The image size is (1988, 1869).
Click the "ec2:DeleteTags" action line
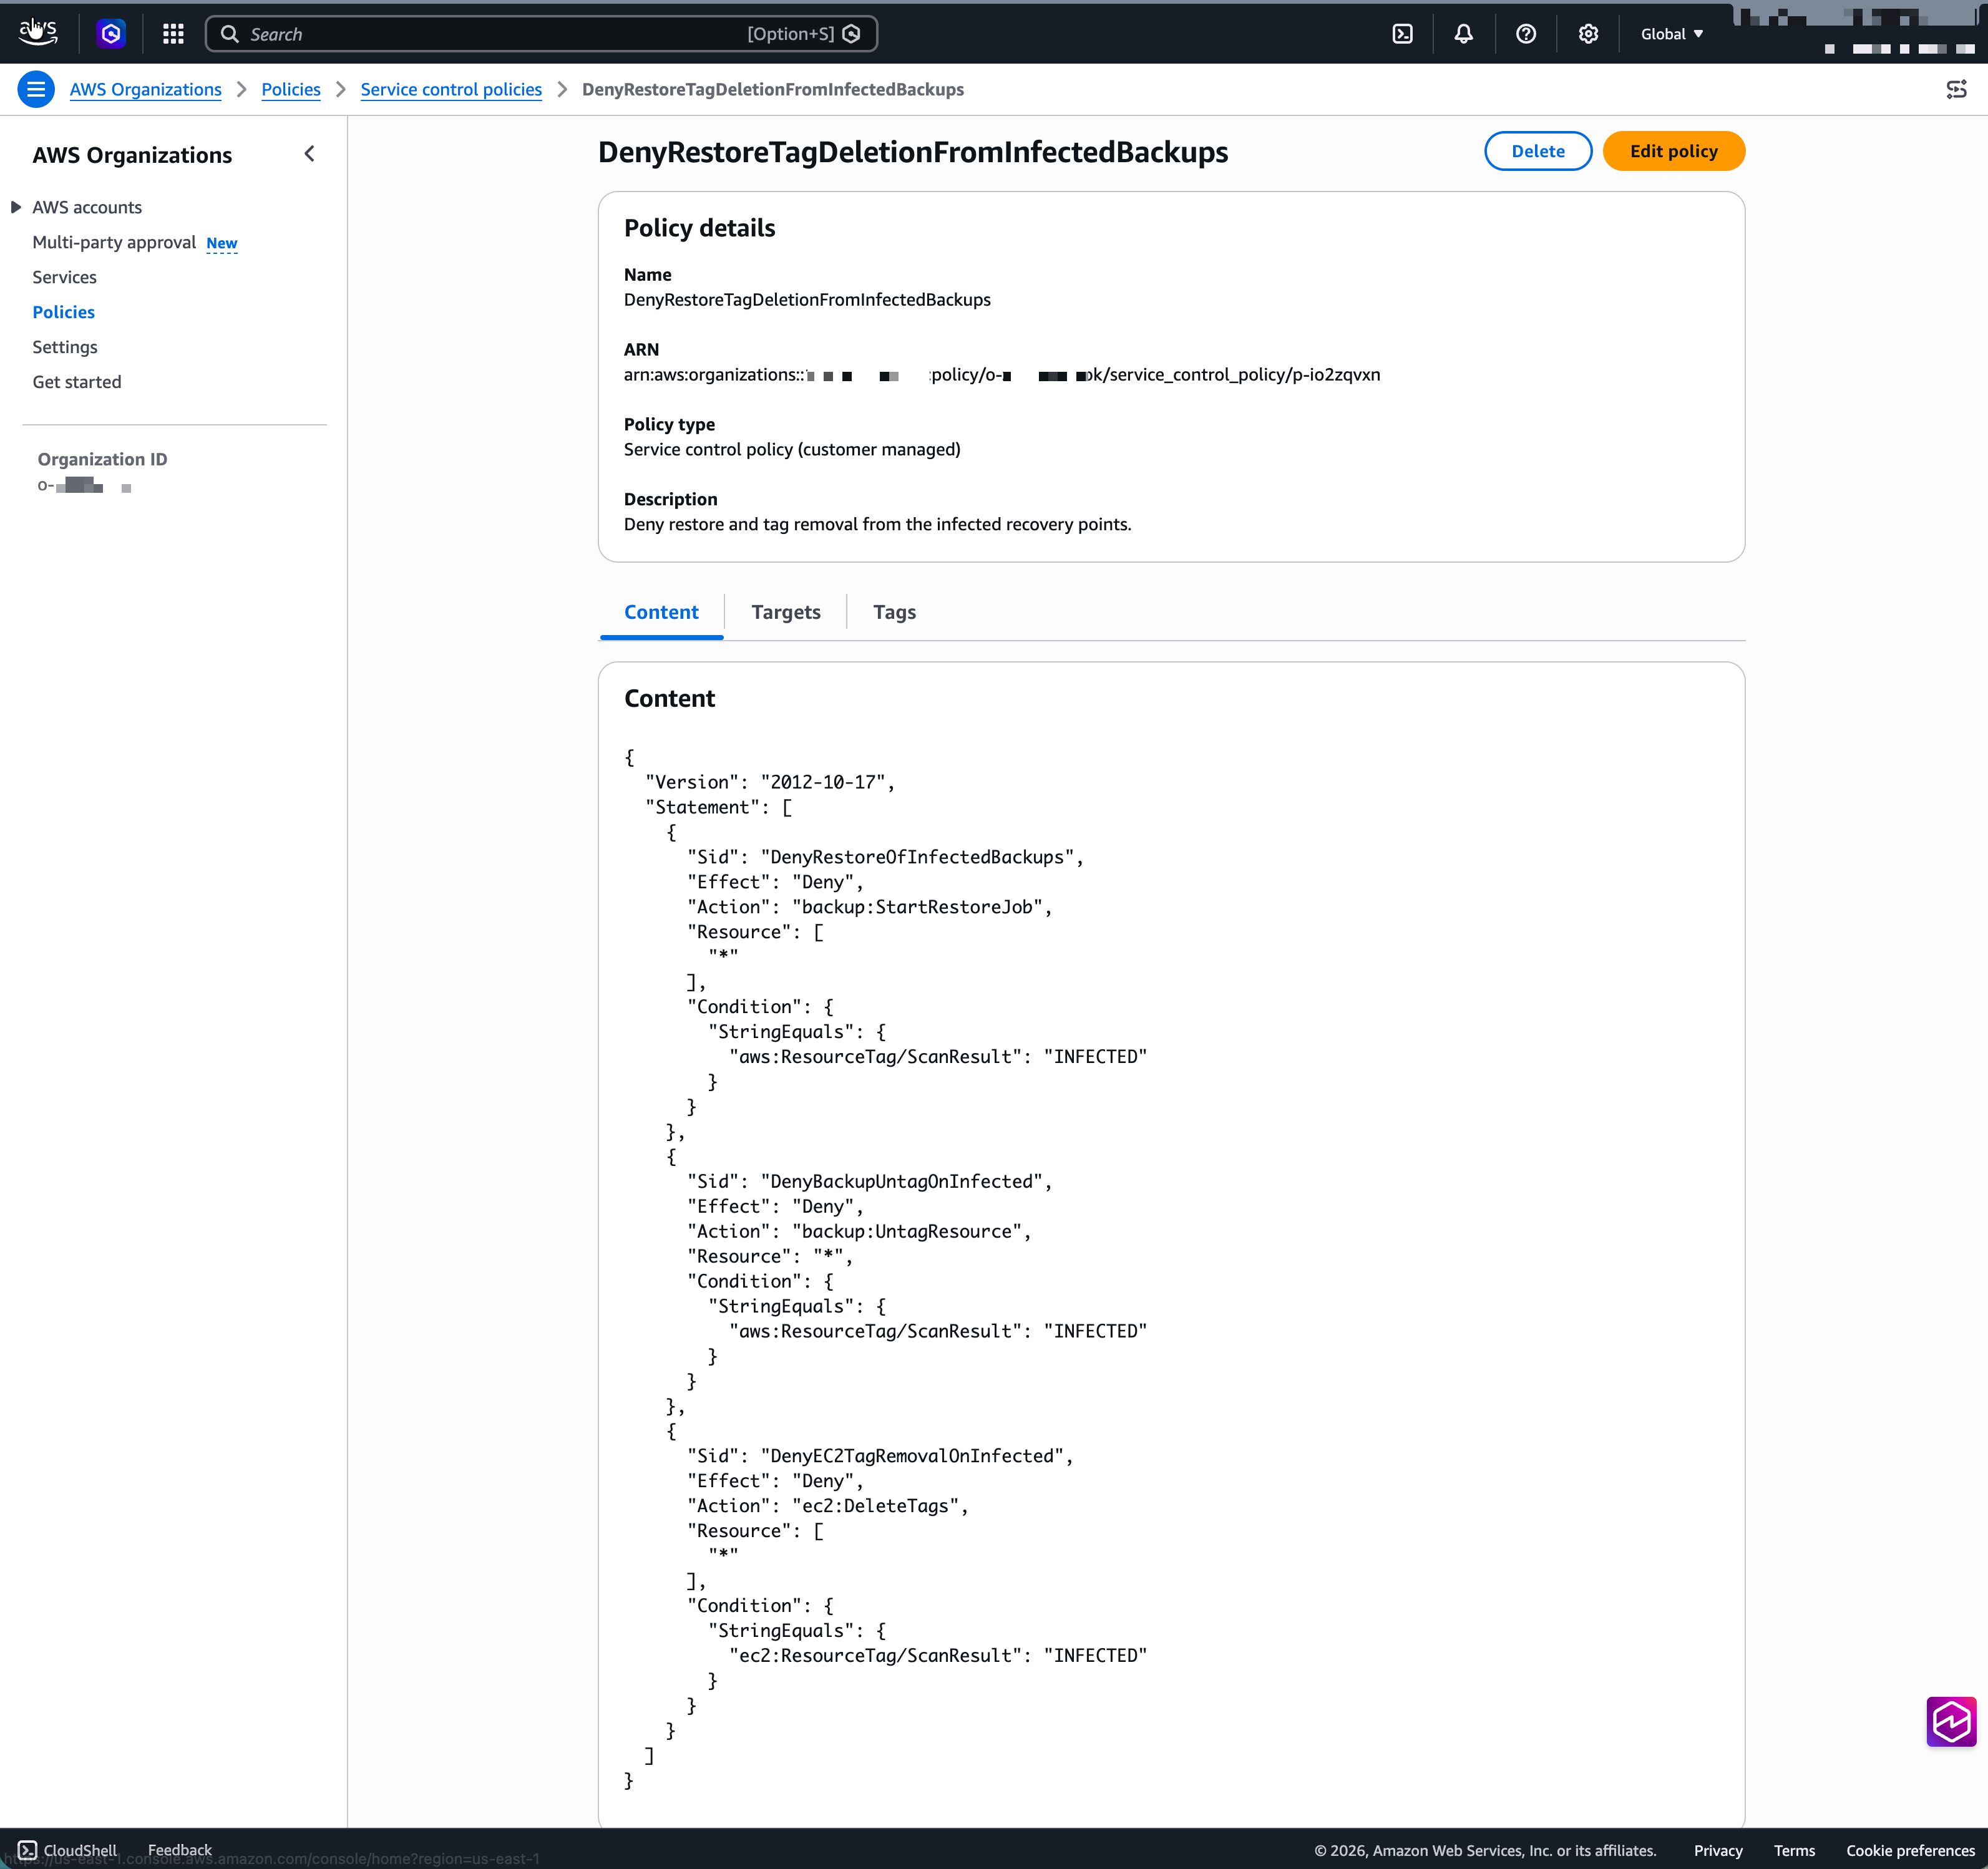(828, 1506)
